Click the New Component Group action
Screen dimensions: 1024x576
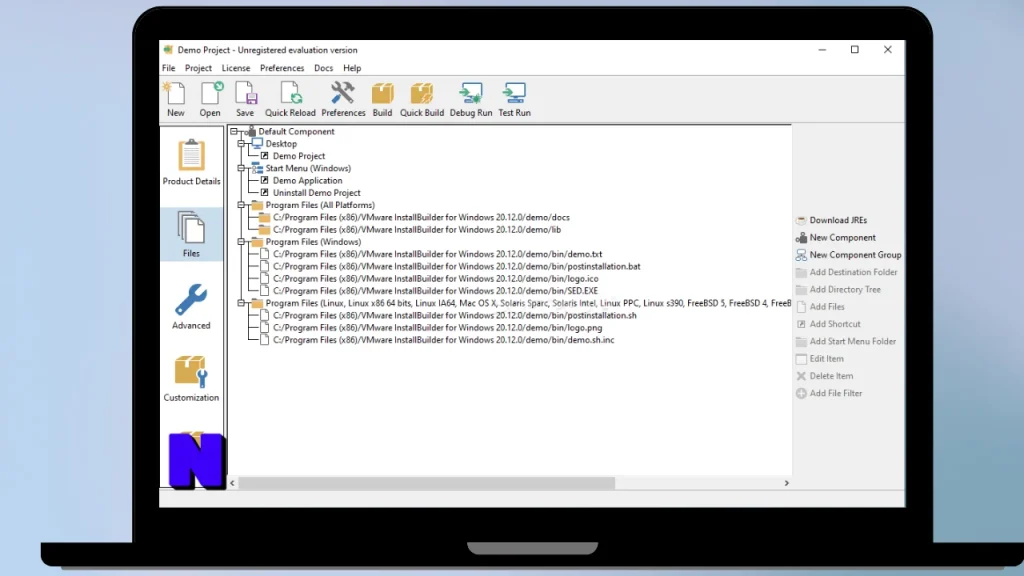(x=848, y=255)
